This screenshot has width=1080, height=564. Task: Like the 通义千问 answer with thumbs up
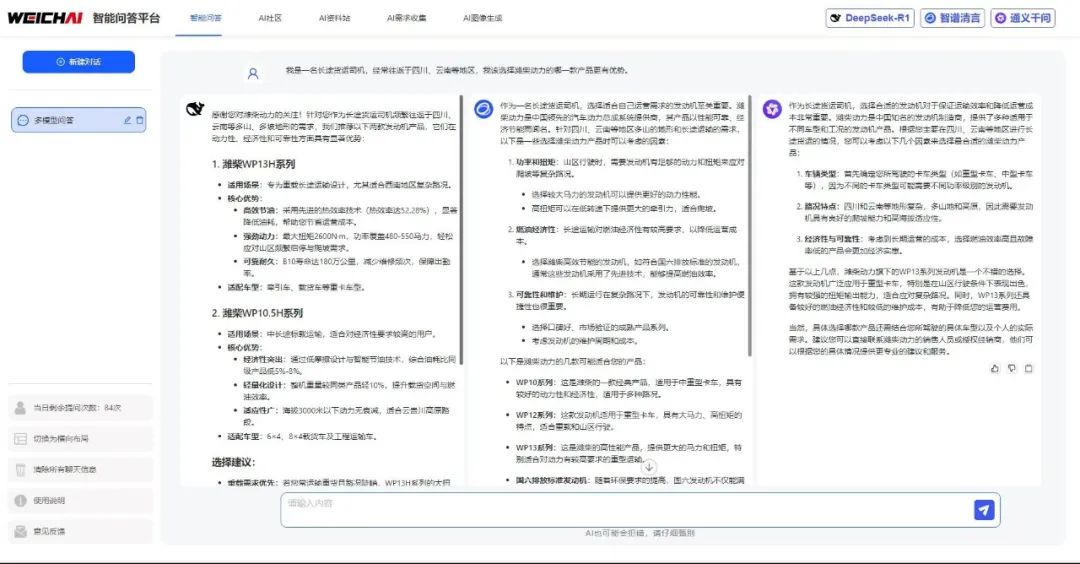[995, 368]
